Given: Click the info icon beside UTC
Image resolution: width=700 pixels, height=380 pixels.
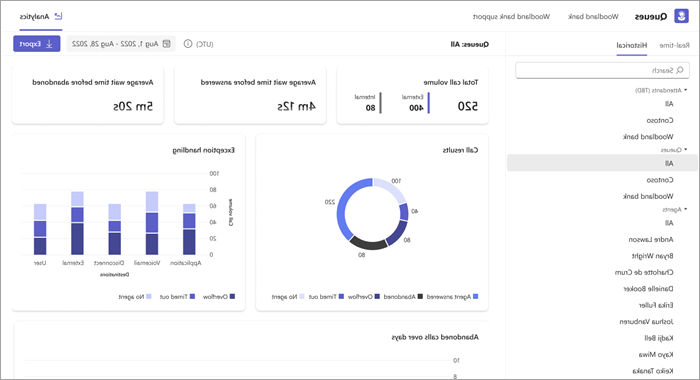Looking at the screenshot, I should [x=188, y=44].
